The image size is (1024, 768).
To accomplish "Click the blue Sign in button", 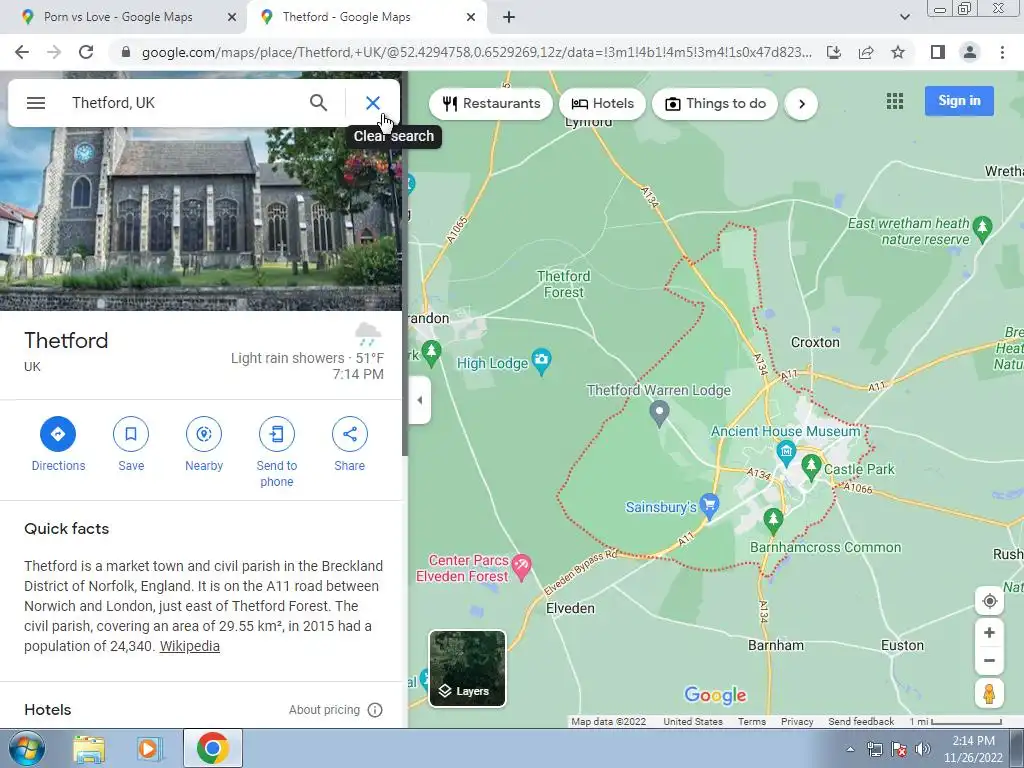I will pyautogui.click(x=959, y=101).
